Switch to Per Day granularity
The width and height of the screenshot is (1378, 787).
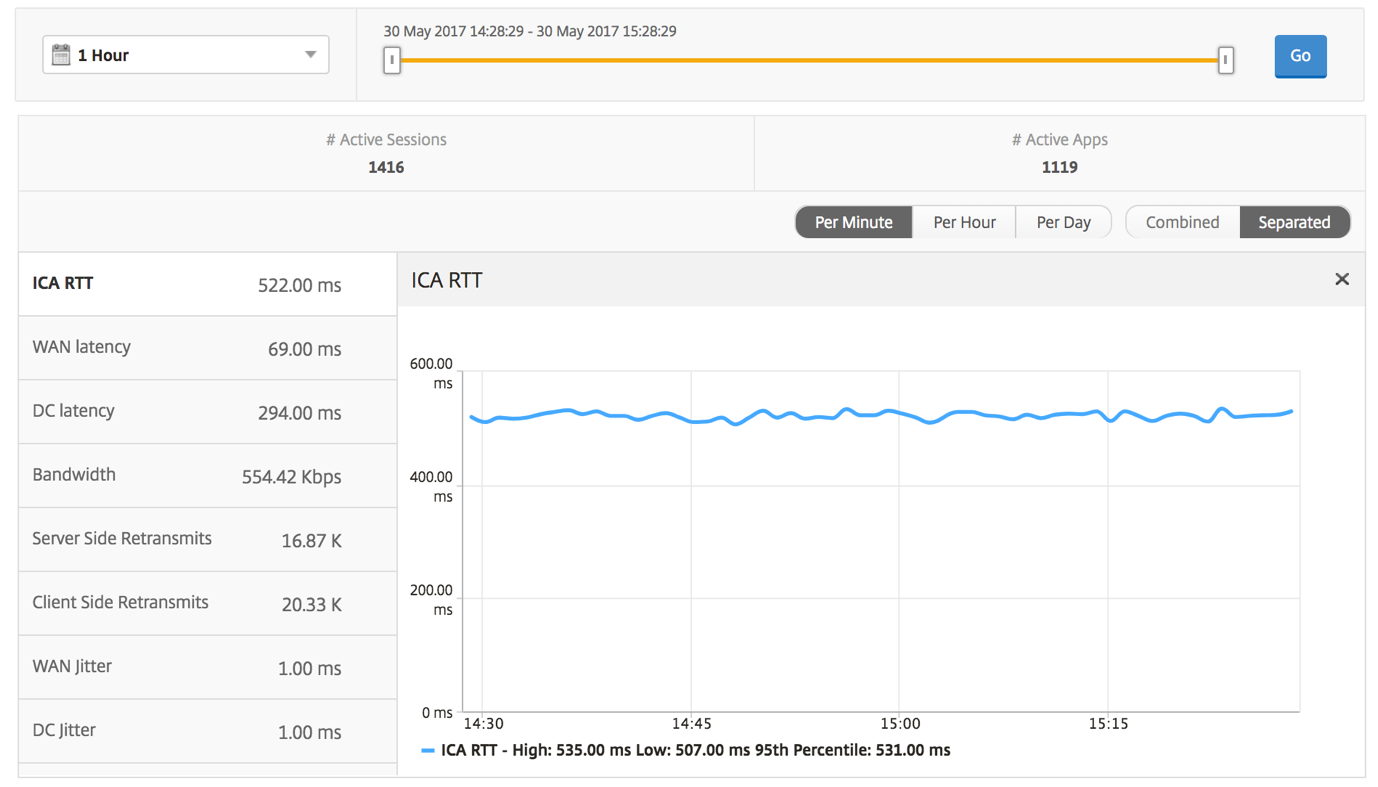(1063, 222)
